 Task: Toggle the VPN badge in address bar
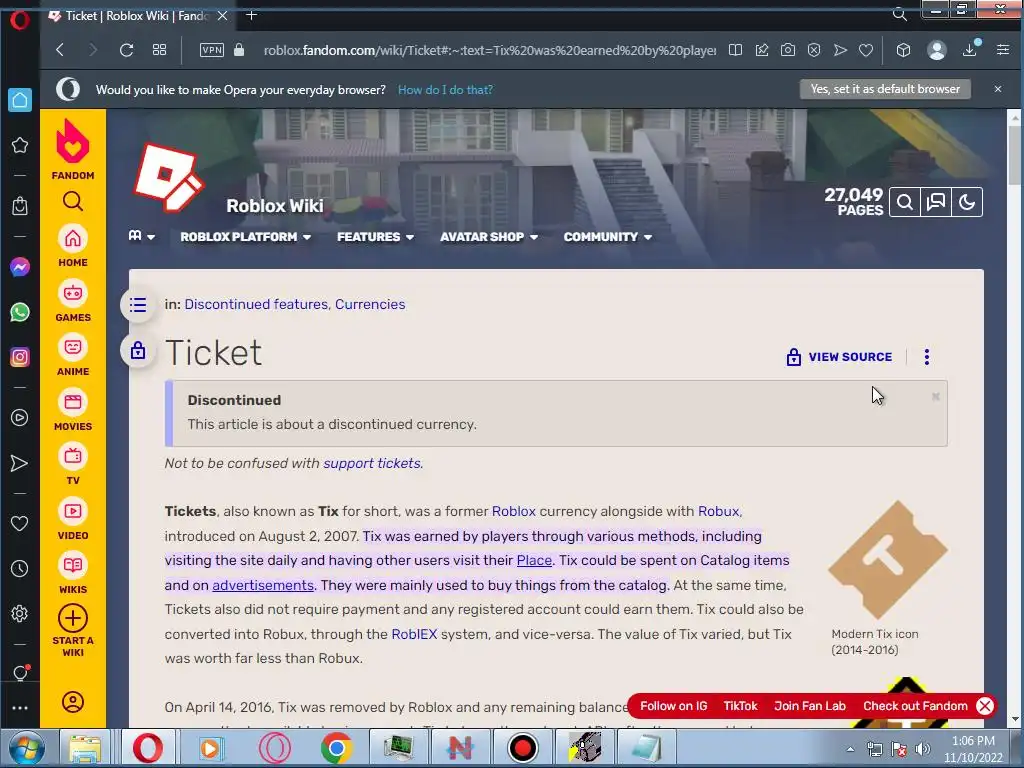click(x=212, y=50)
